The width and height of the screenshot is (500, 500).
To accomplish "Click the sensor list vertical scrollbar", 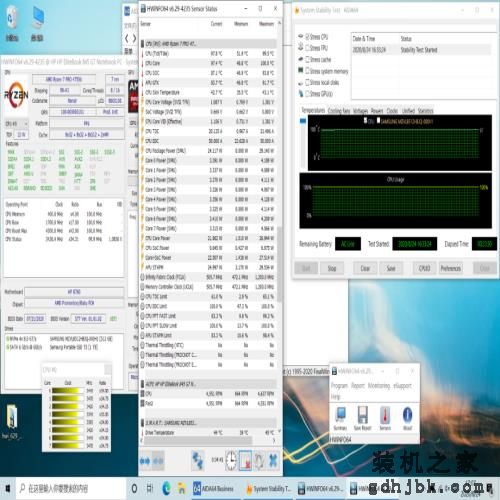I will click(x=279, y=264).
